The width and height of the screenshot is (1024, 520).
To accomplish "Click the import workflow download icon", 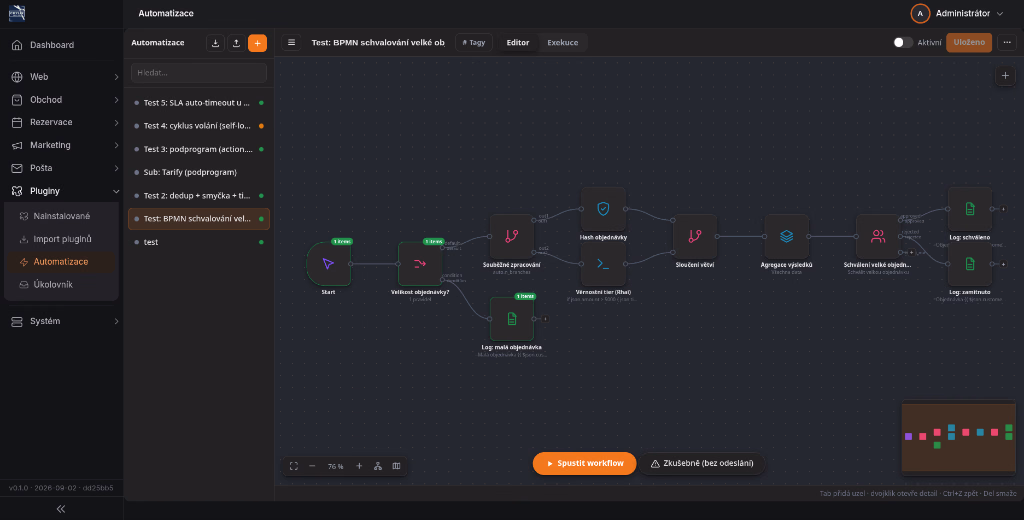I will [216, 43].
